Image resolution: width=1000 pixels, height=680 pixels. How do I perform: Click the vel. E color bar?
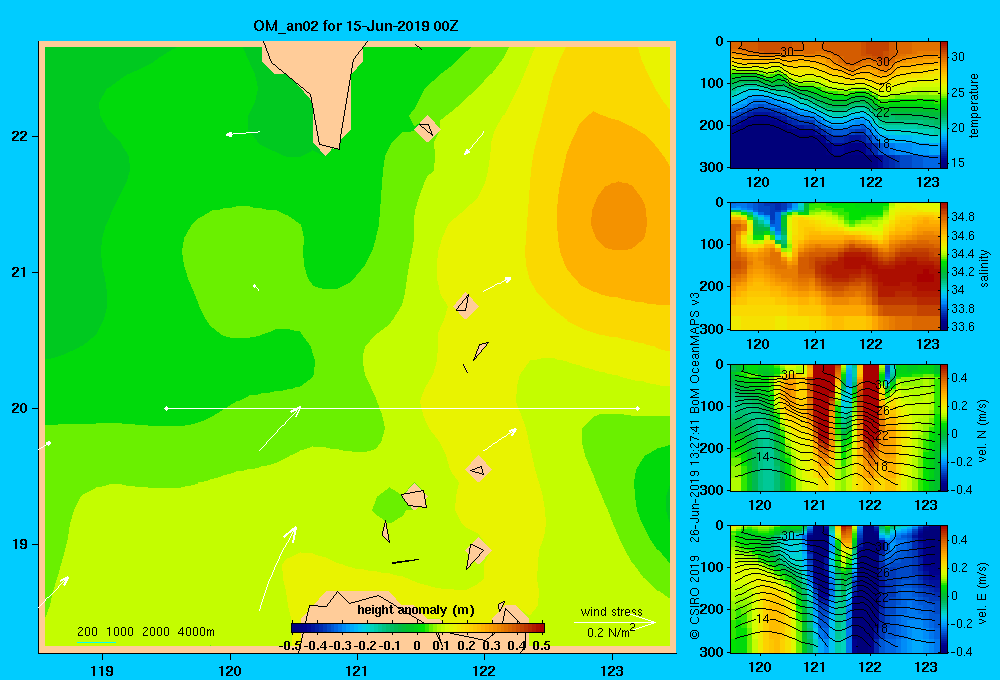(x=944, y=589)
